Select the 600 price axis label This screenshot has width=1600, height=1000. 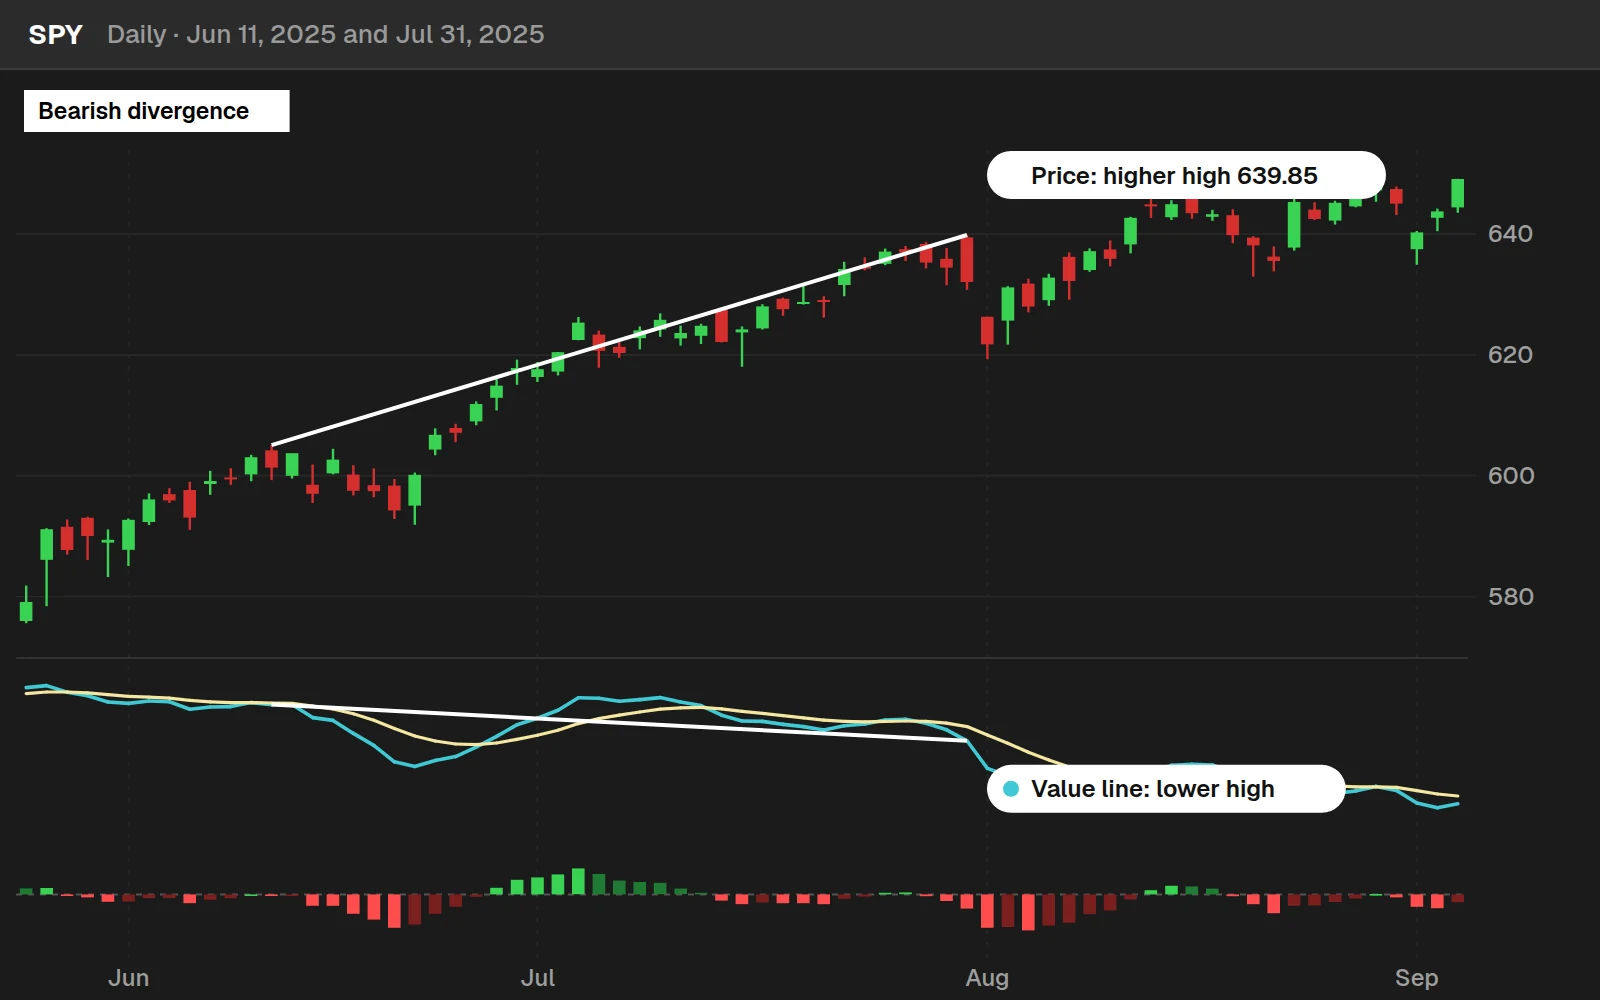1510,476
